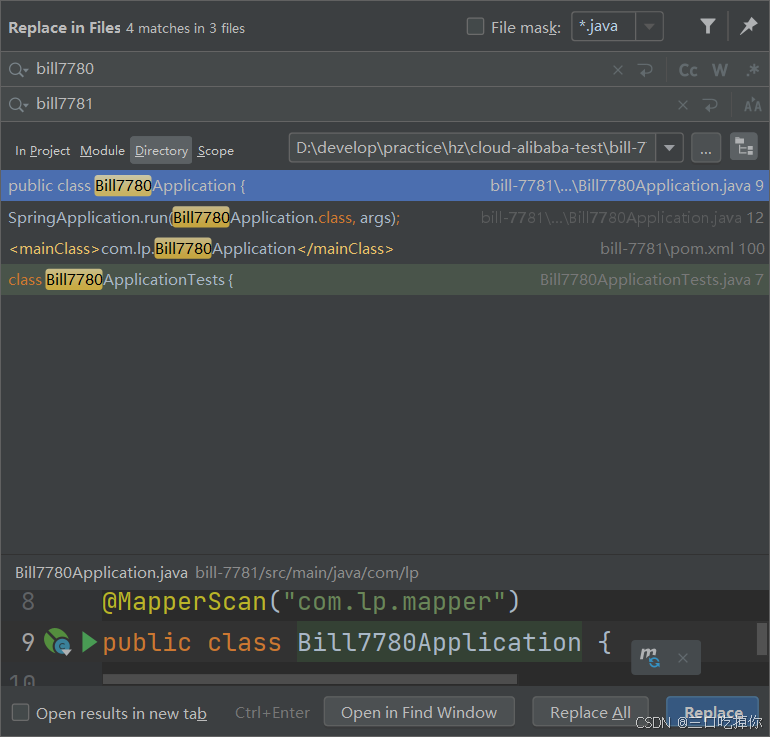Click the preview vertical scrollbar
770x737 pixels.
(x=762, y=639)
